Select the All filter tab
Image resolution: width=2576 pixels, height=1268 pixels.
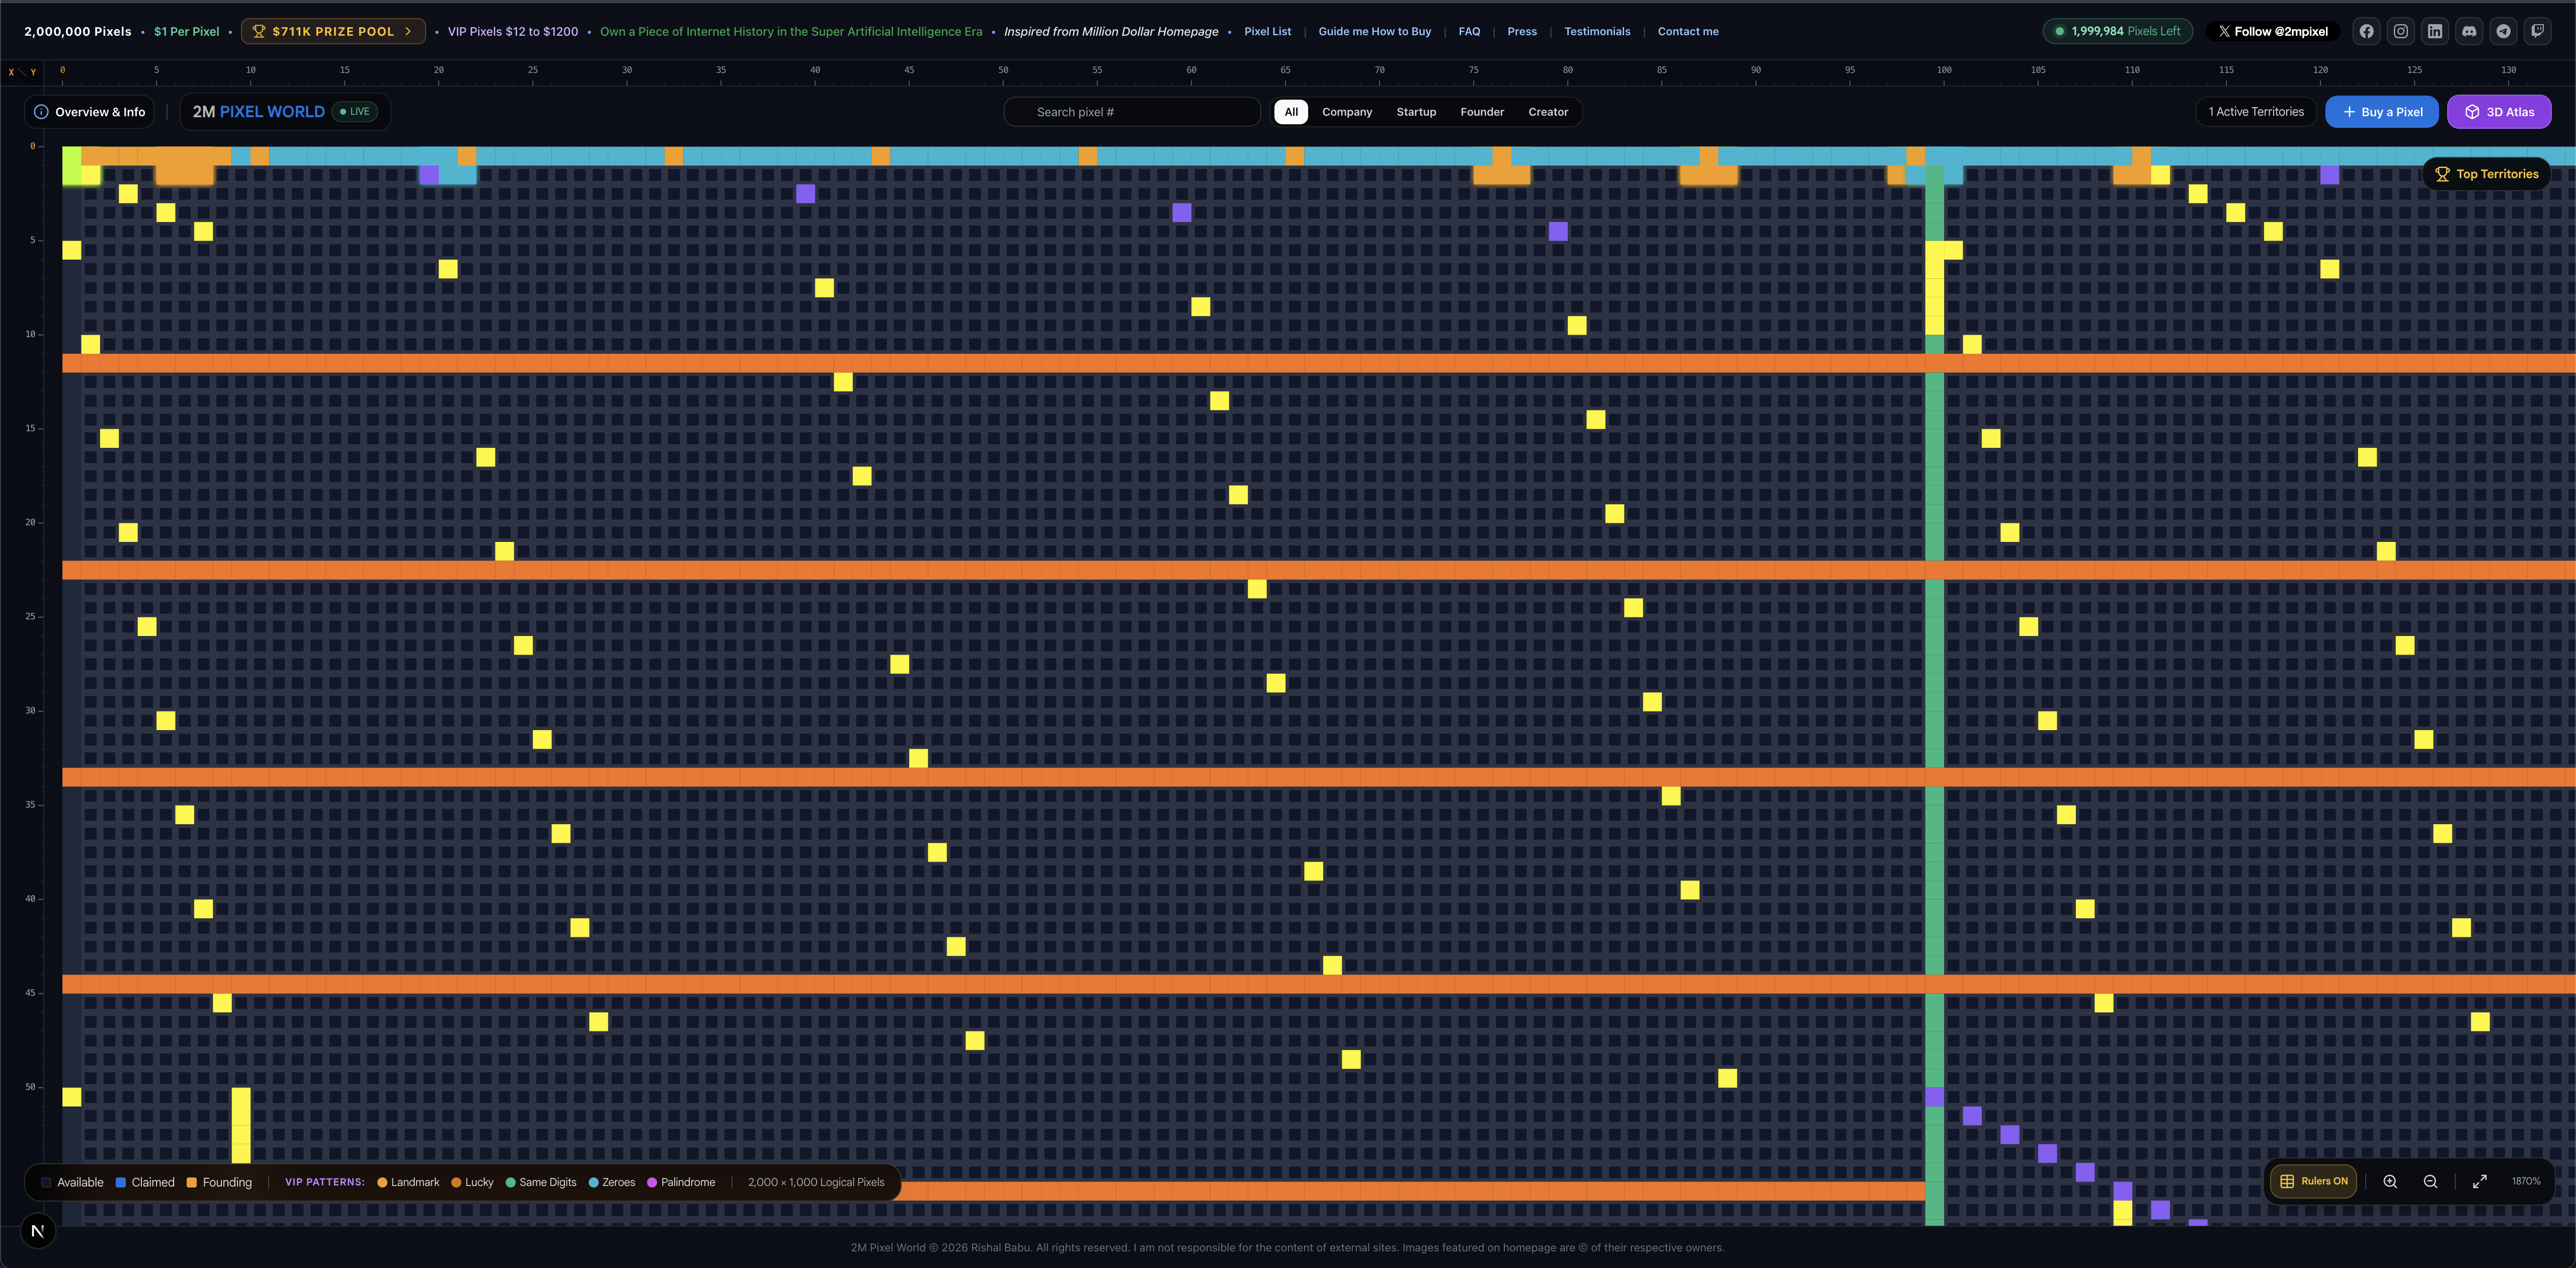pos(1291,112)
